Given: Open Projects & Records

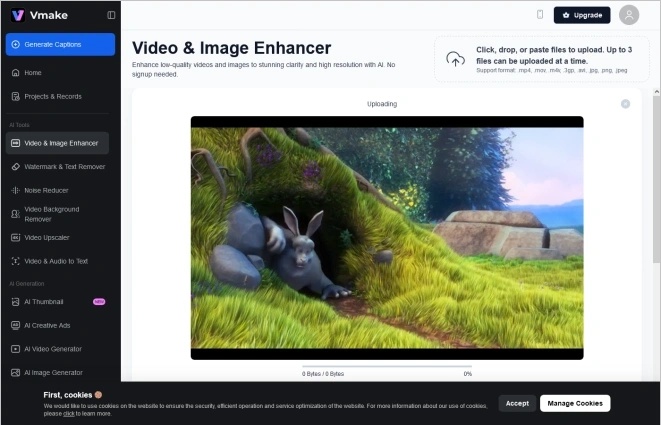Looking at the screenshot, I should click(57, 97).
